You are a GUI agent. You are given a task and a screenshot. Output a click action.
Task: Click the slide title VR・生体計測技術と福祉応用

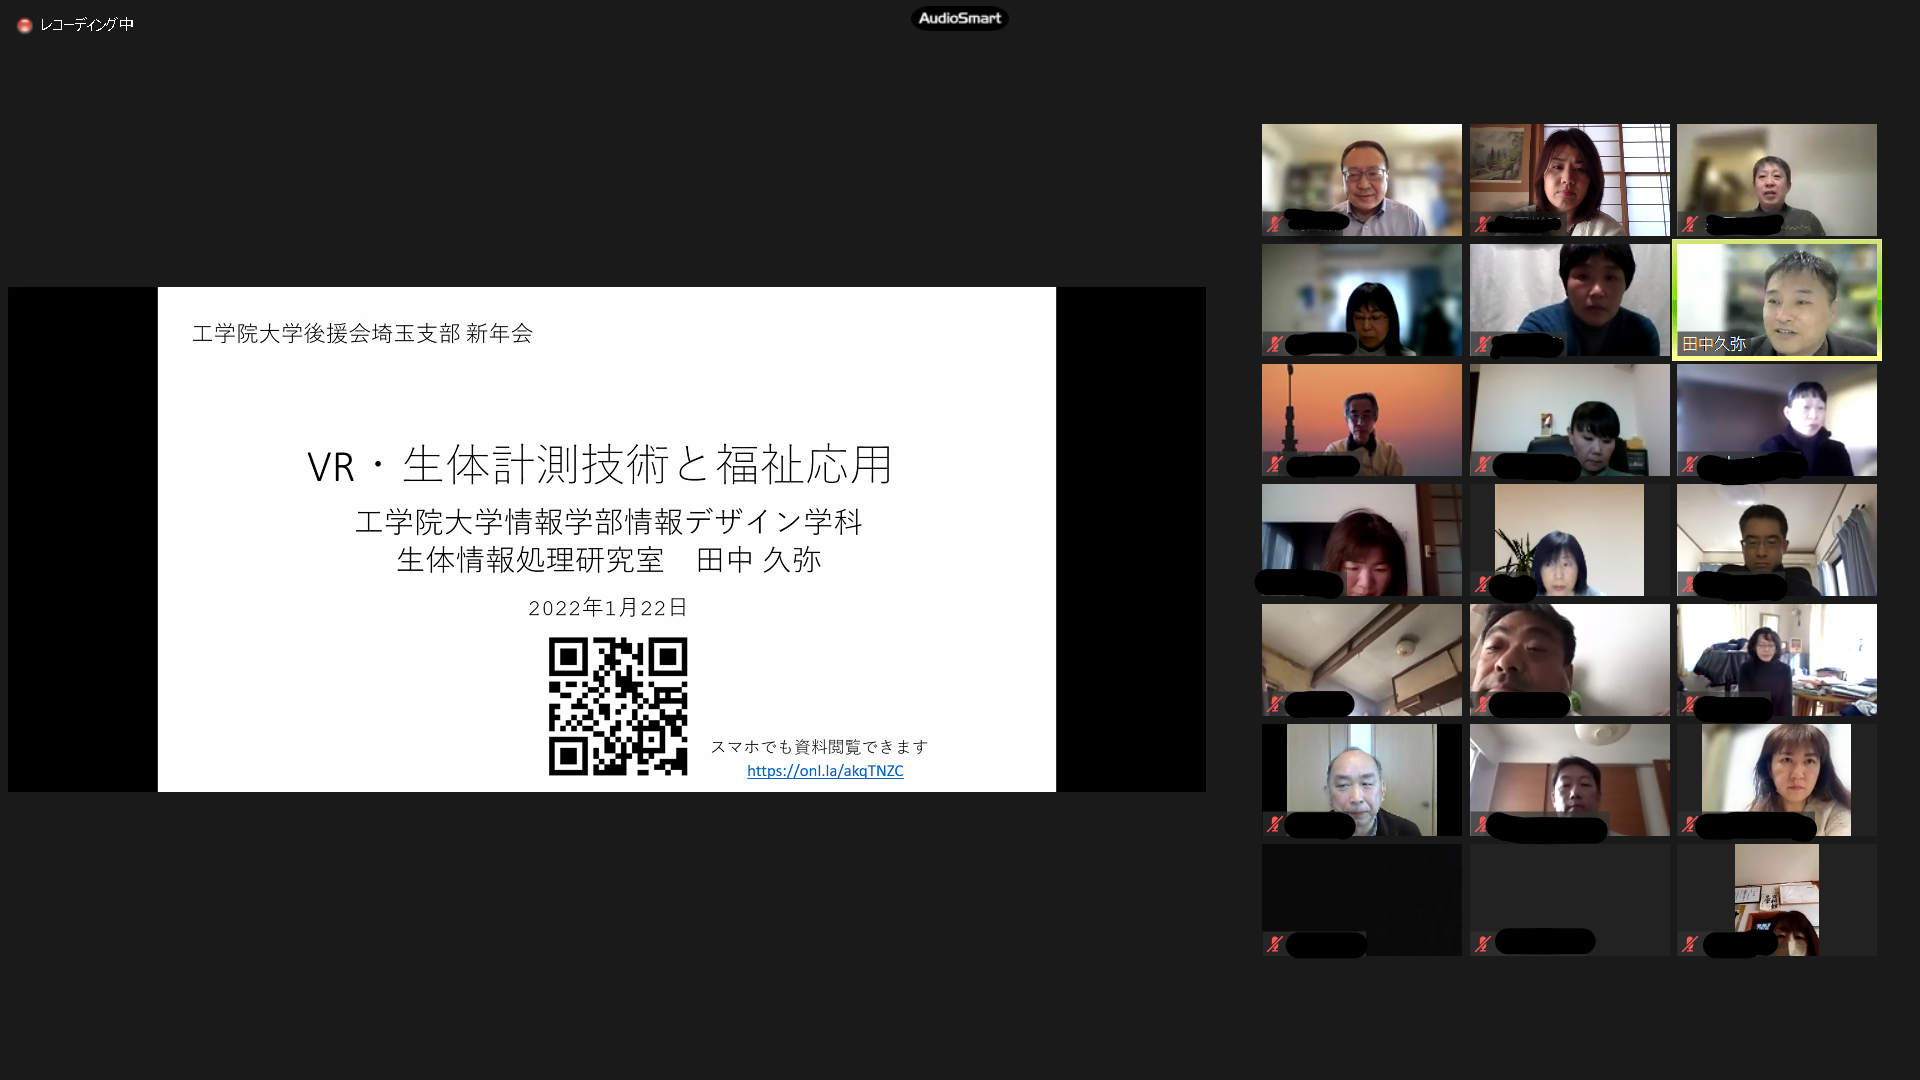(600, 465)
